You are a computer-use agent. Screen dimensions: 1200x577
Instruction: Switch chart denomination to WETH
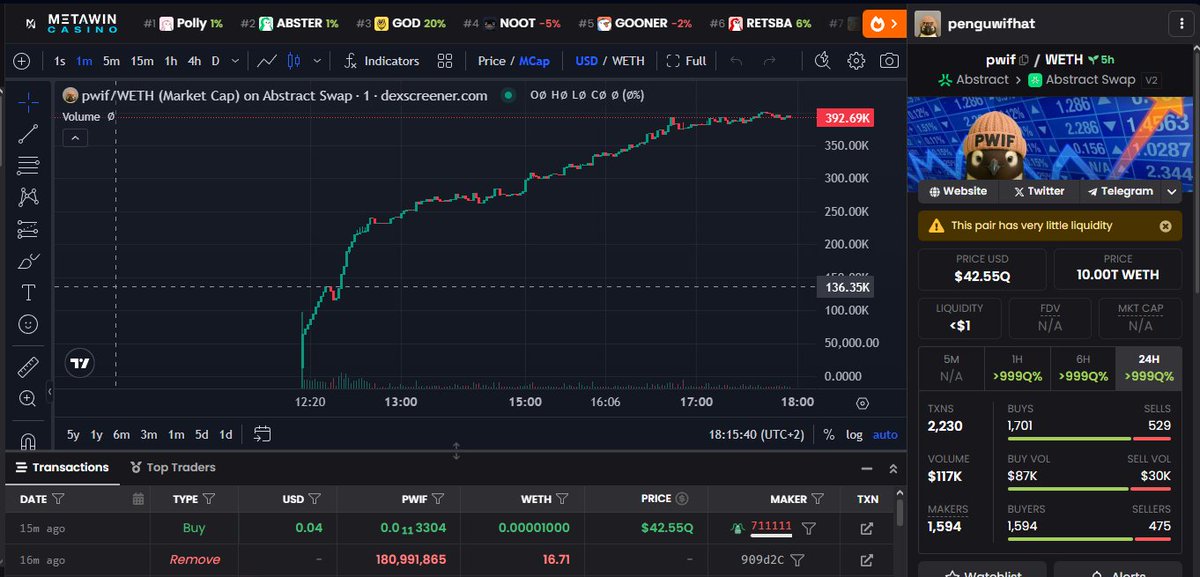tap(628, 61)
